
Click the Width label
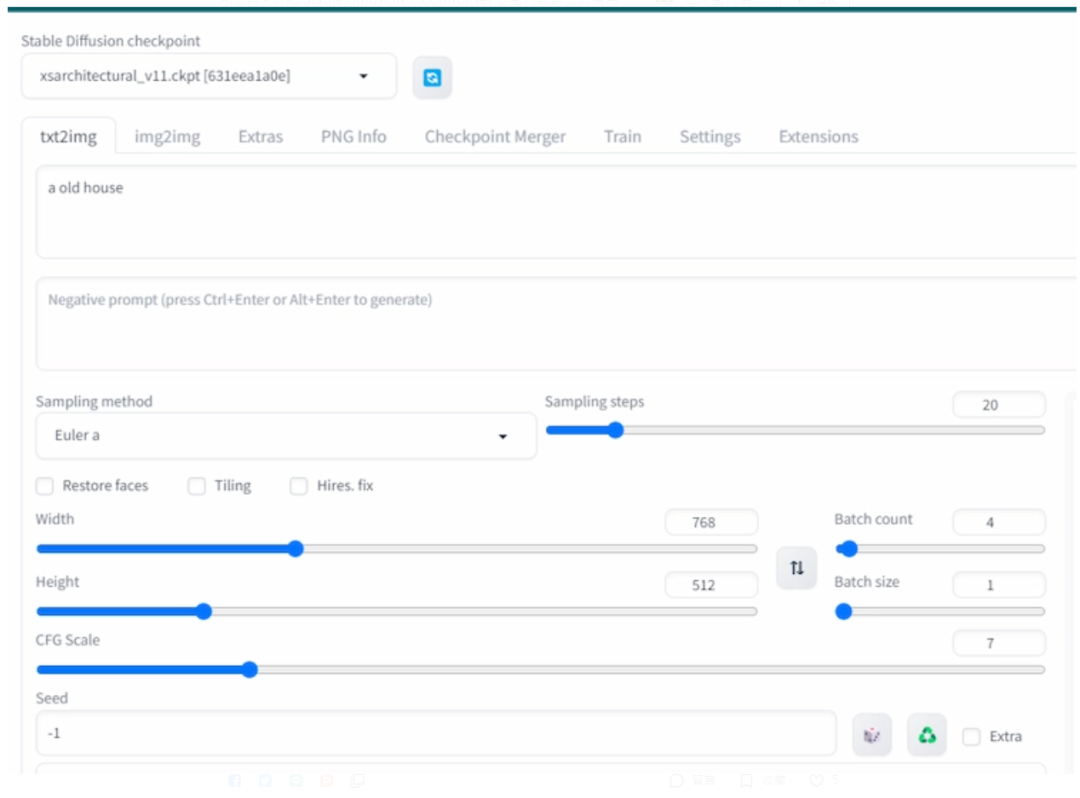54,519
